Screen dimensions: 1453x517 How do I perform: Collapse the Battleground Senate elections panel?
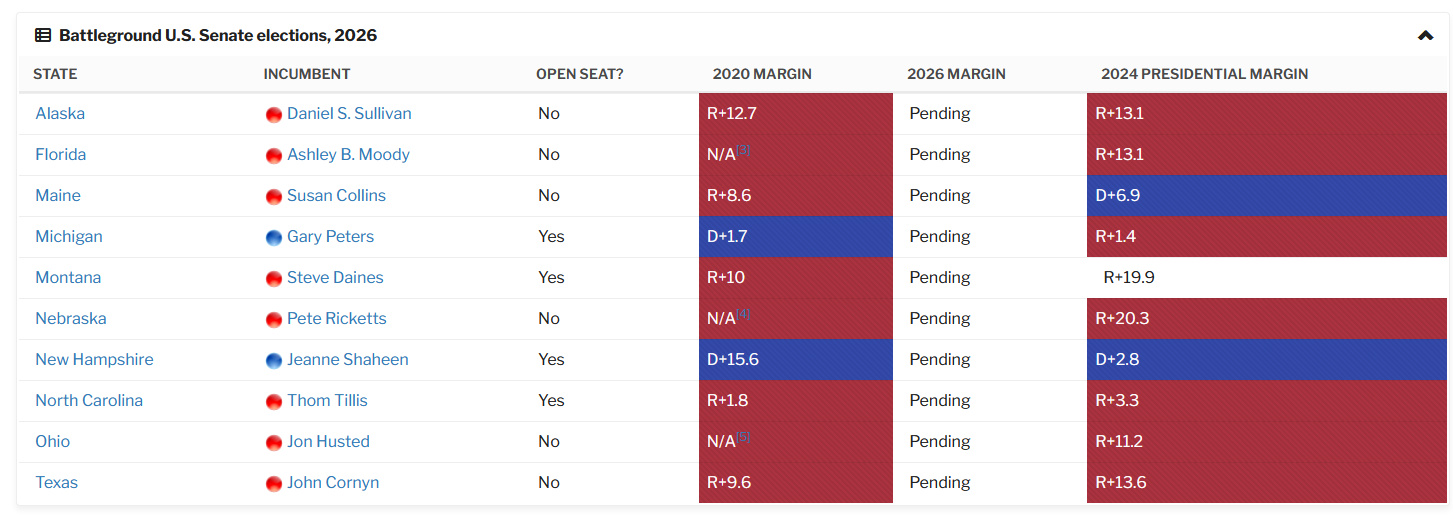coord(1425,36)
